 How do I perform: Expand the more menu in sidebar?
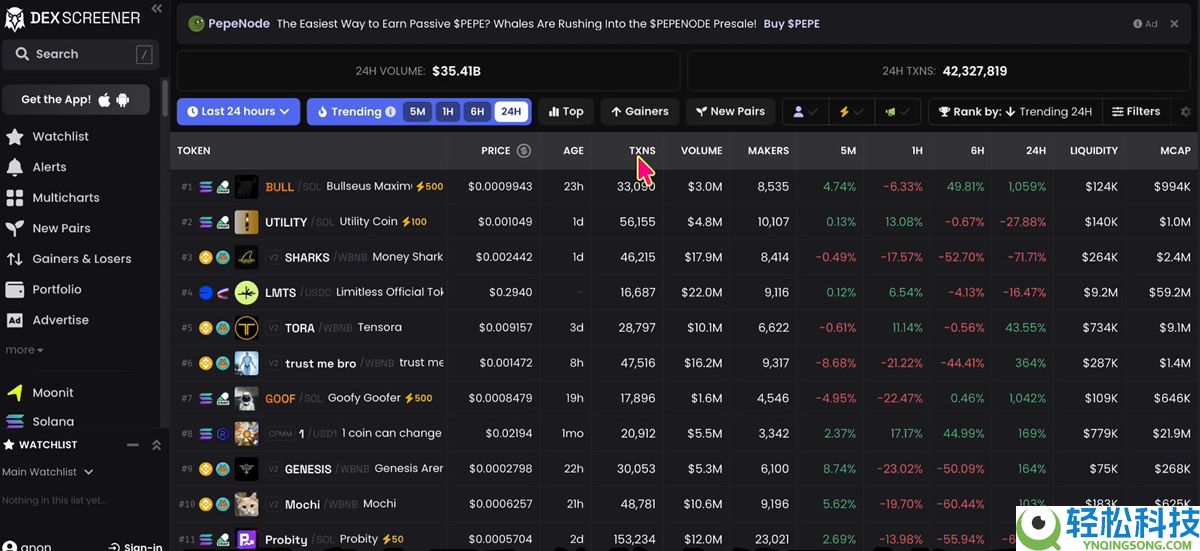point(24,350)
